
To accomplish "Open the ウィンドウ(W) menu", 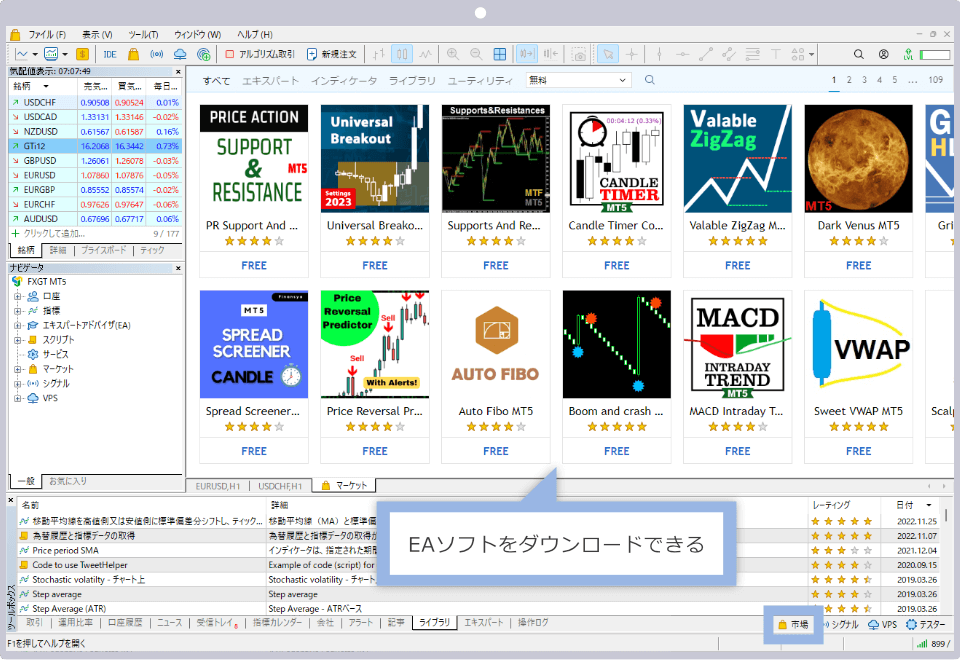I will (x=197, y=35).
